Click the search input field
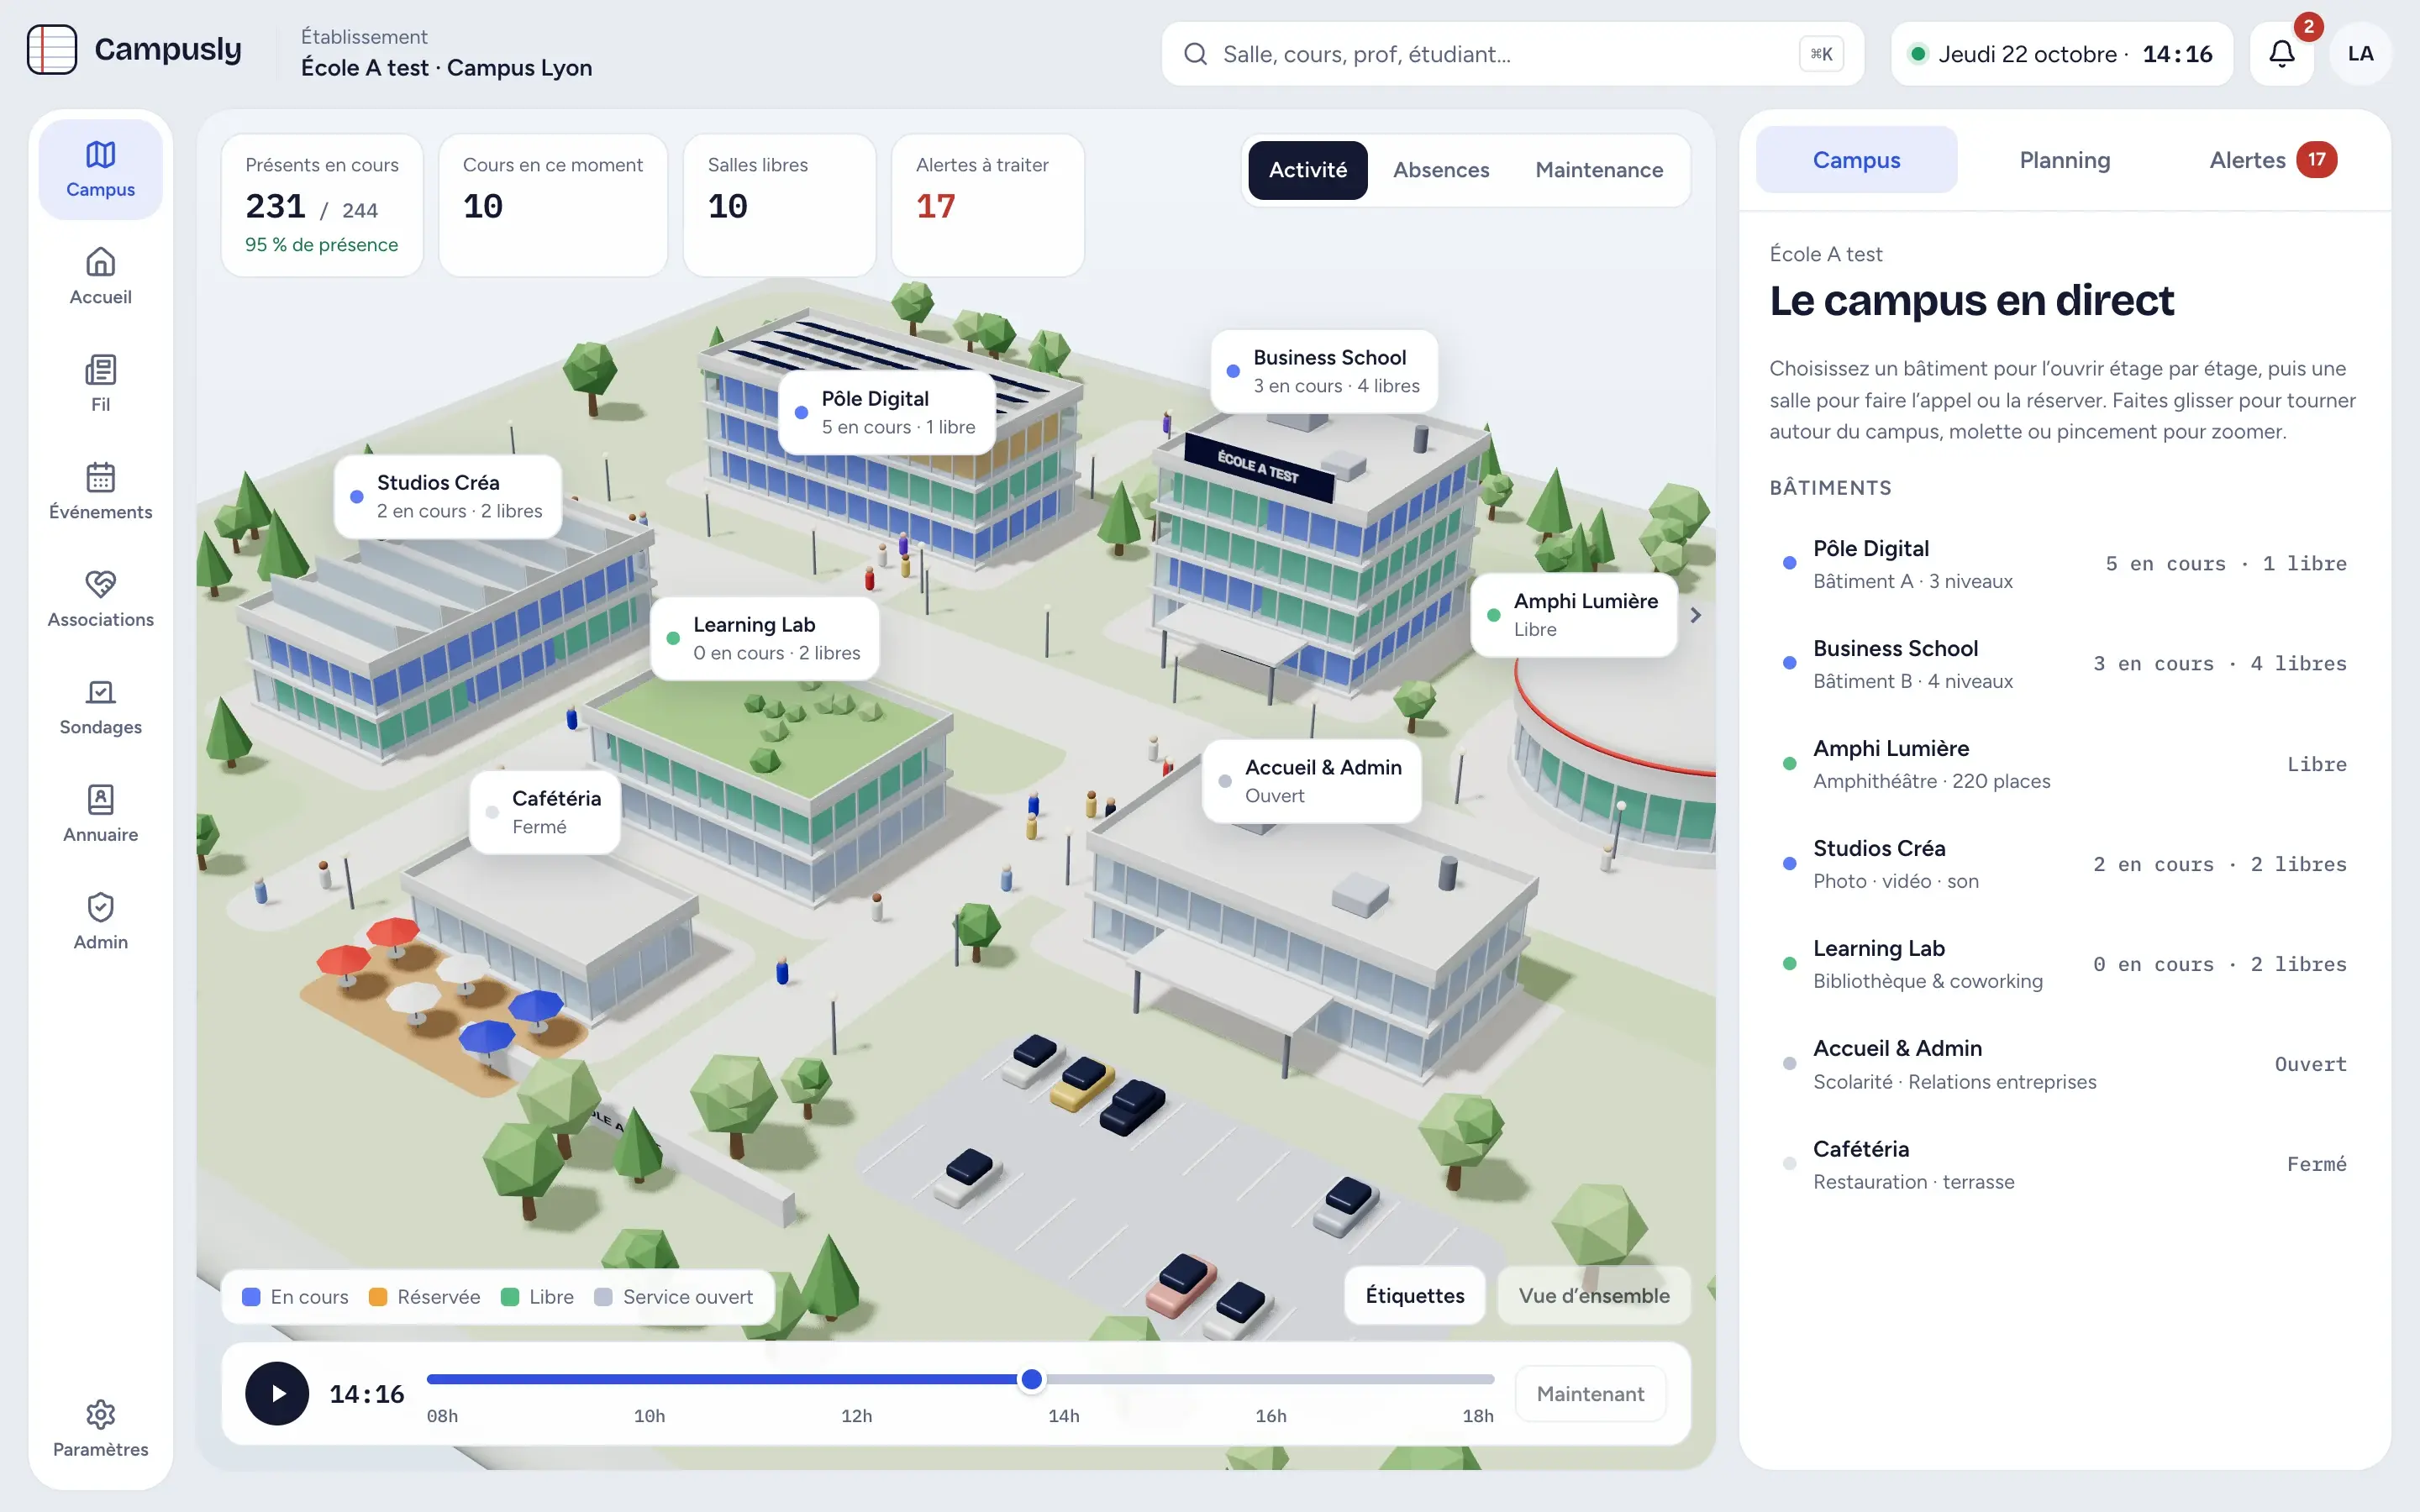This screenshot has width=2420, height=1512. (1512, 54)
